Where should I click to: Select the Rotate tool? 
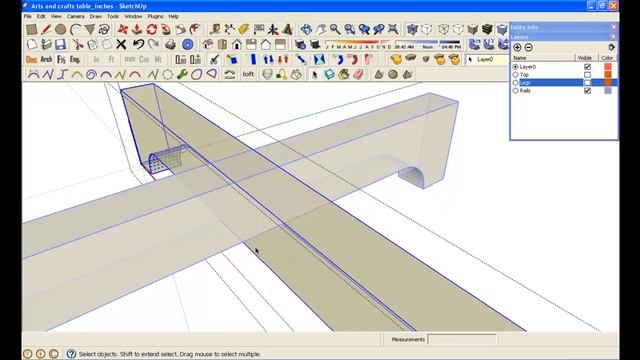[151, 29]
